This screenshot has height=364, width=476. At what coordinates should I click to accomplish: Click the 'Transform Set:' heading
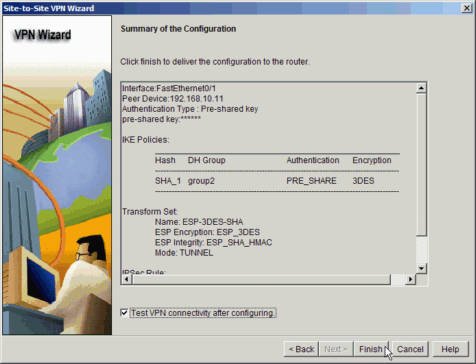click(x=150, y=212)
